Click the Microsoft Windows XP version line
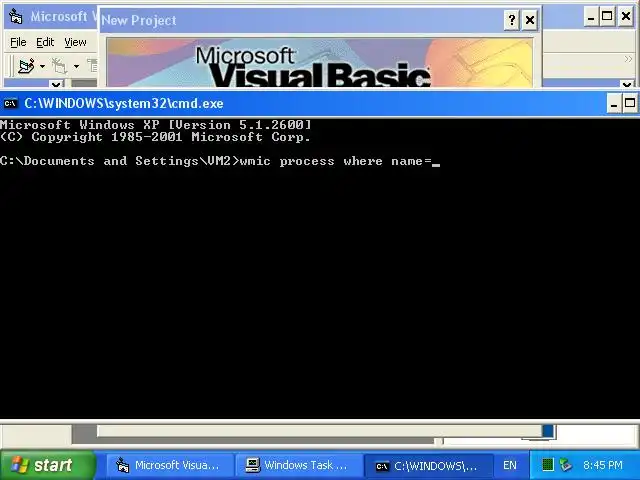 pos(156,124)
